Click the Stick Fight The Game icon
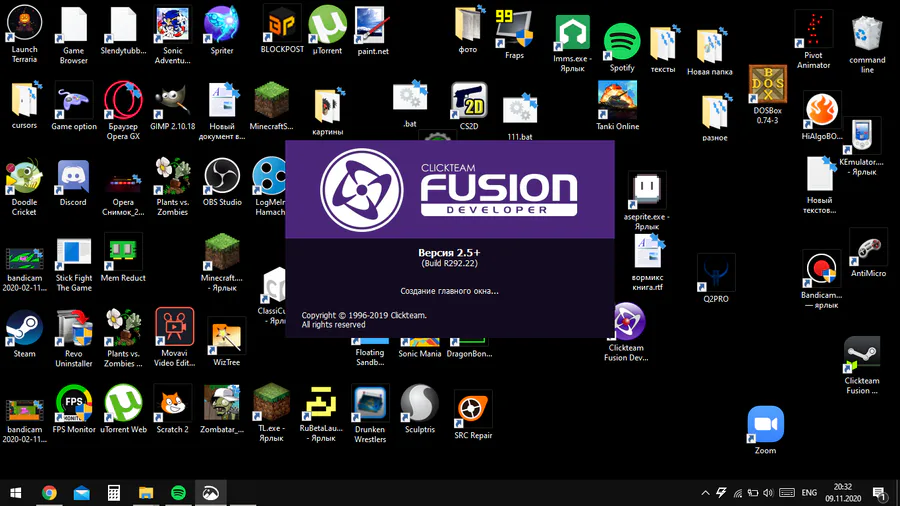 73,252
